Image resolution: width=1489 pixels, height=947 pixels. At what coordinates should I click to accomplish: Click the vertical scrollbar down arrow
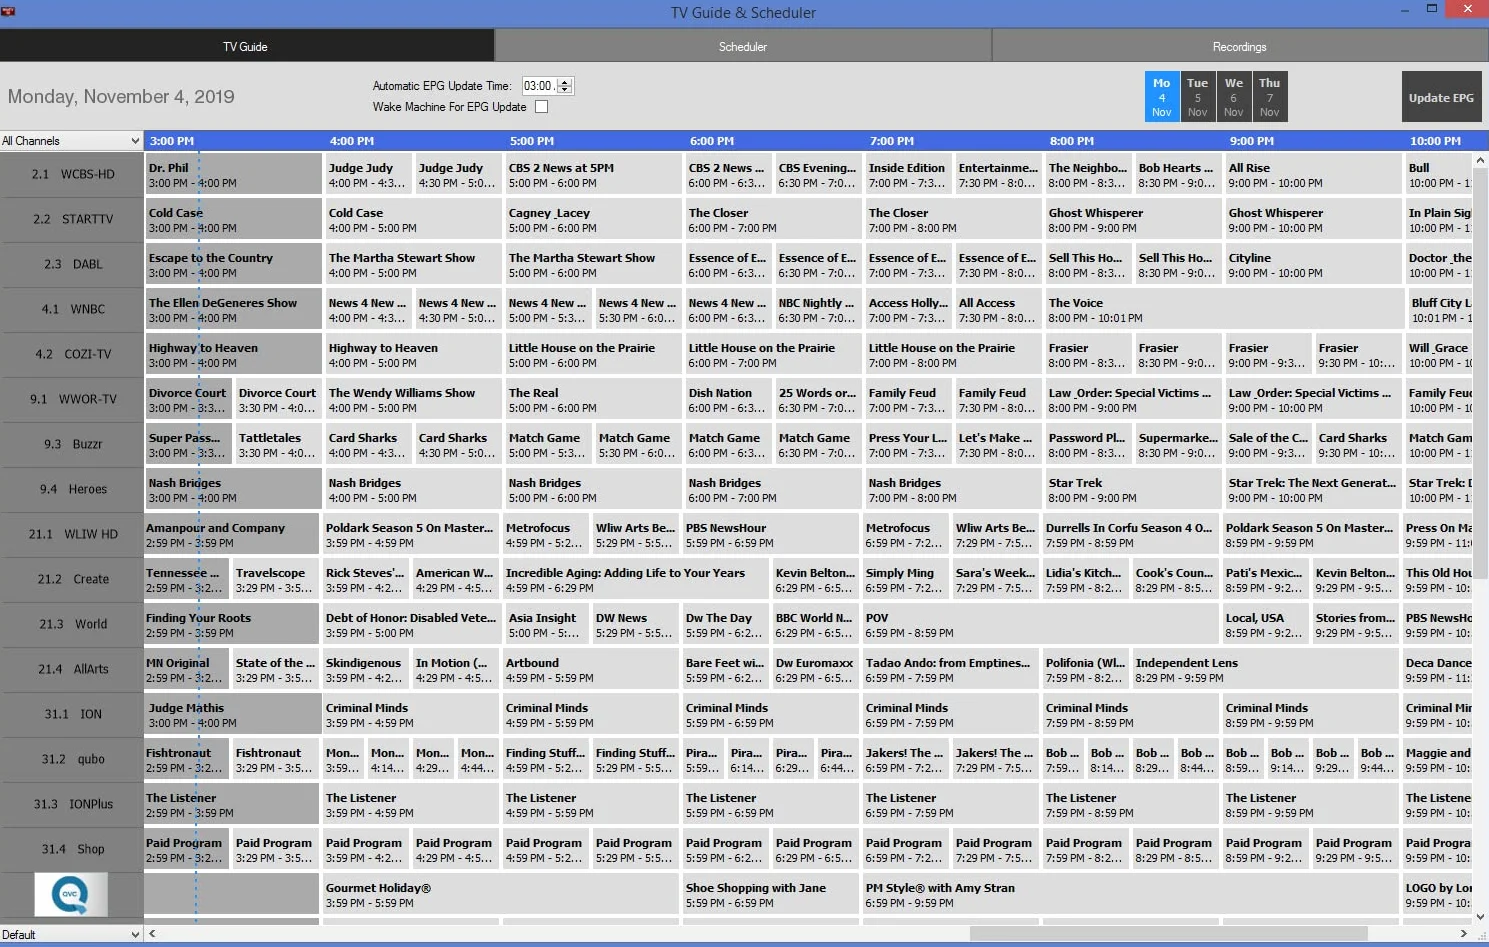point(1481,916)
